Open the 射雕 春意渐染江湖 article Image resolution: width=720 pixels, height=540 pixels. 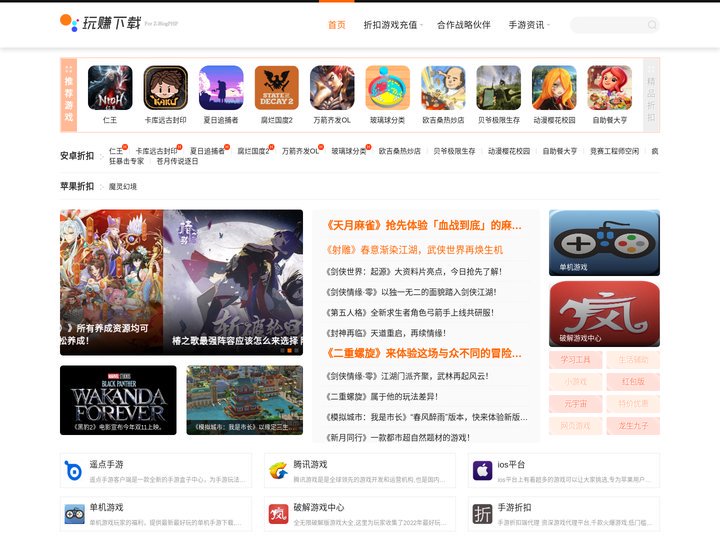415,250
